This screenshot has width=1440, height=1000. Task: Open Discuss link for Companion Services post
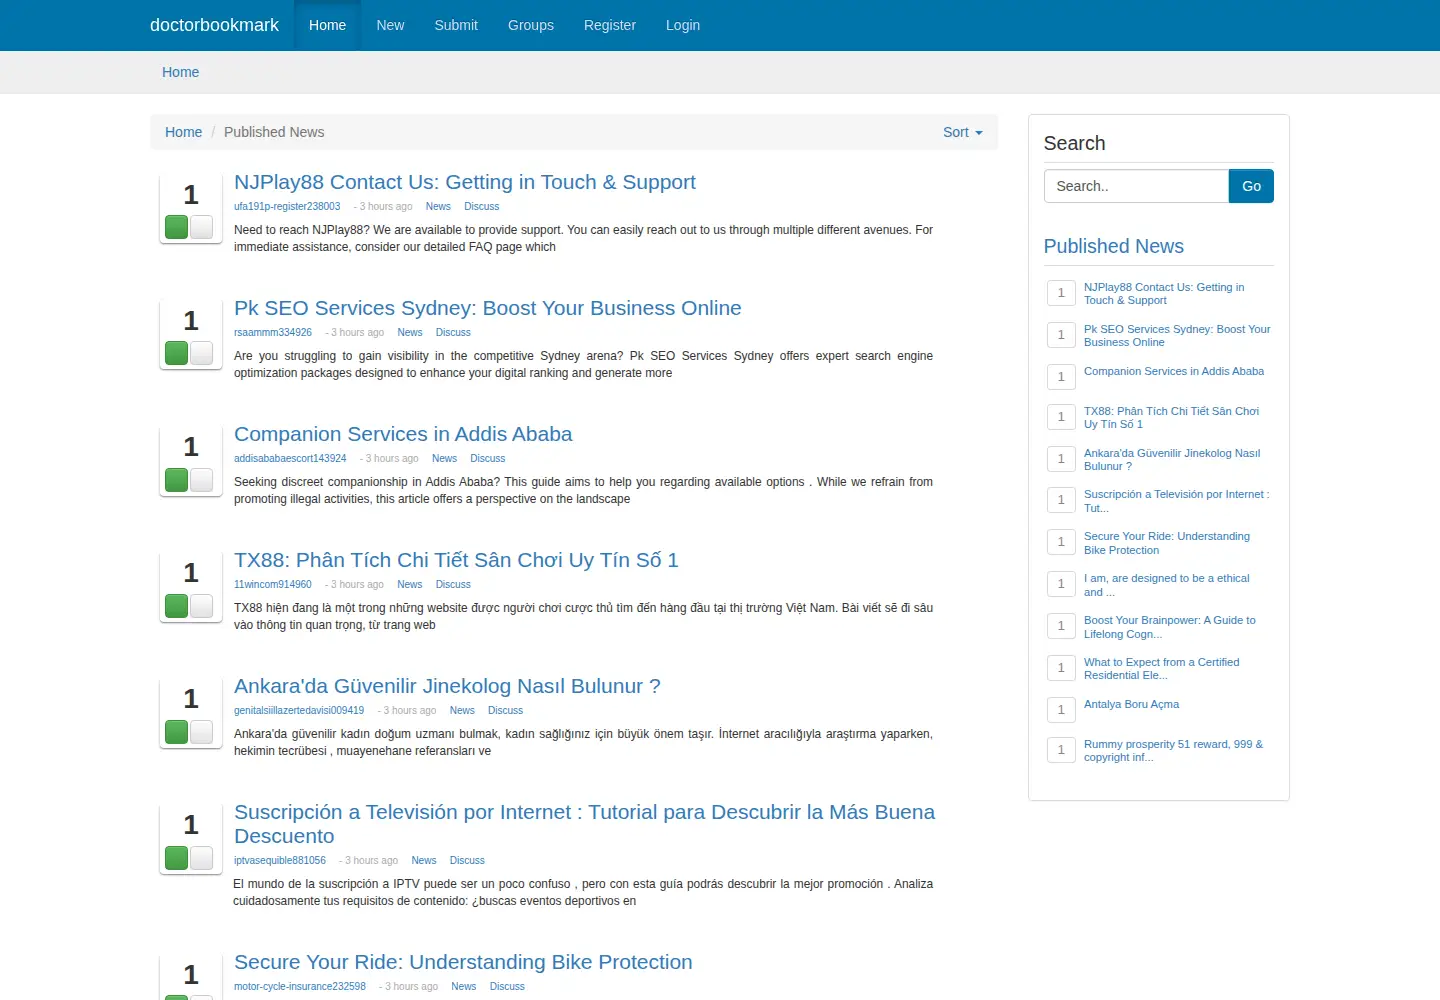(488, 458)
